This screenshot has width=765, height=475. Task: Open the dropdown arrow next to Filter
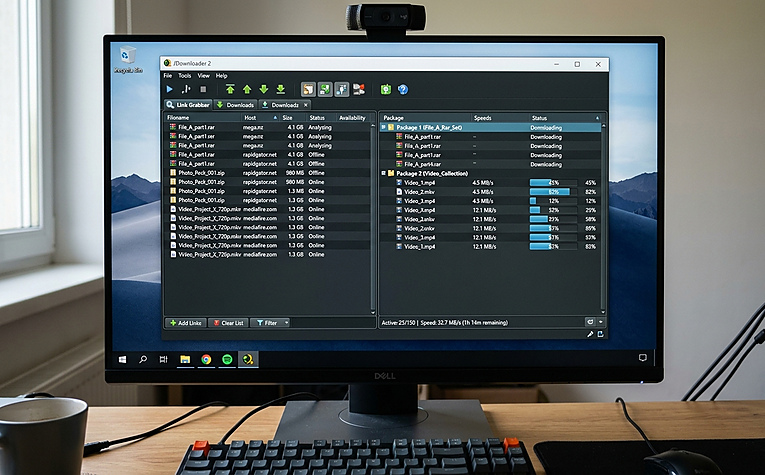tap(286, 323)
